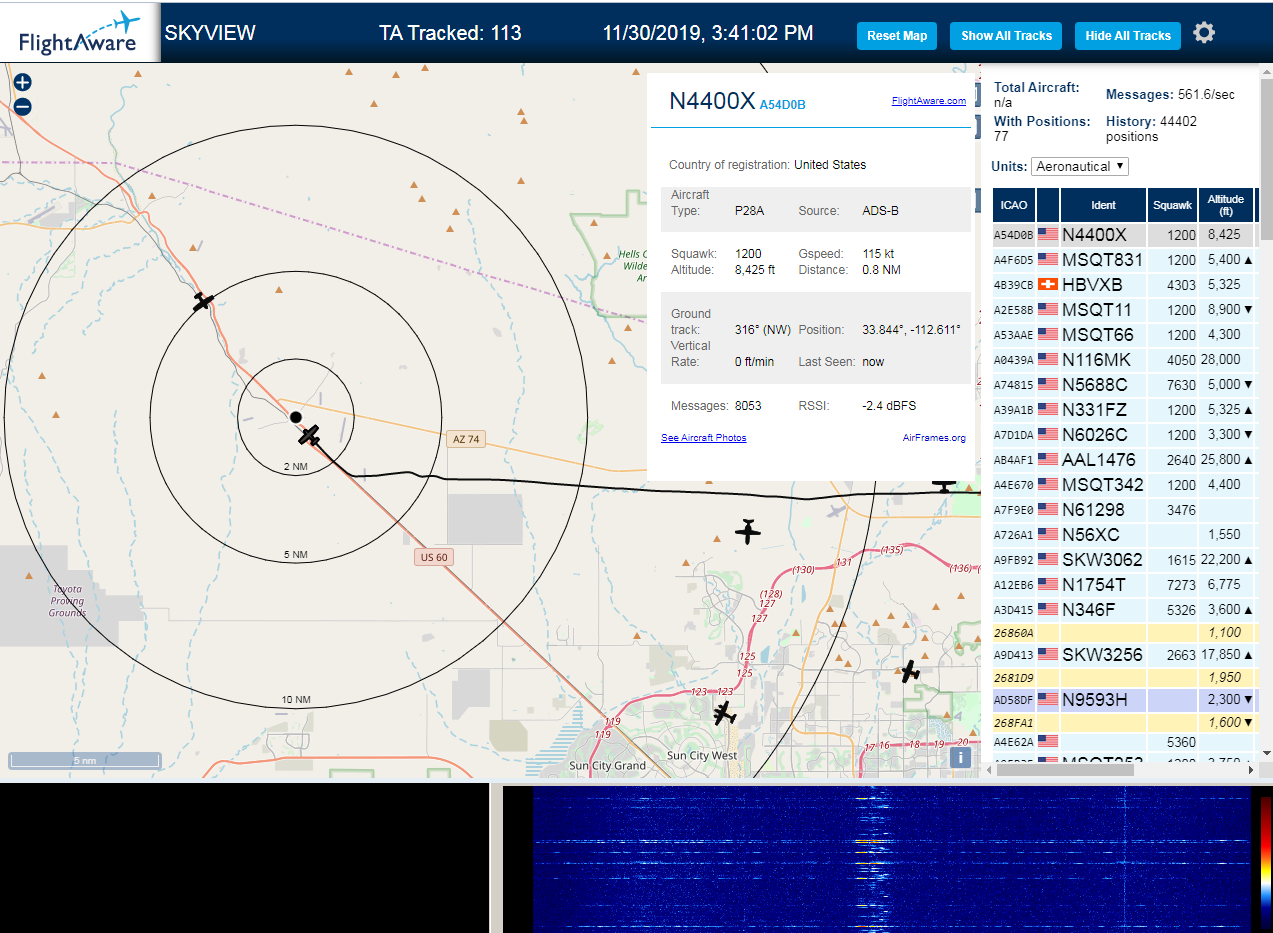Click the TA Tracked: 113 header text
This screenshot has height=933, width=1273.
450,33
